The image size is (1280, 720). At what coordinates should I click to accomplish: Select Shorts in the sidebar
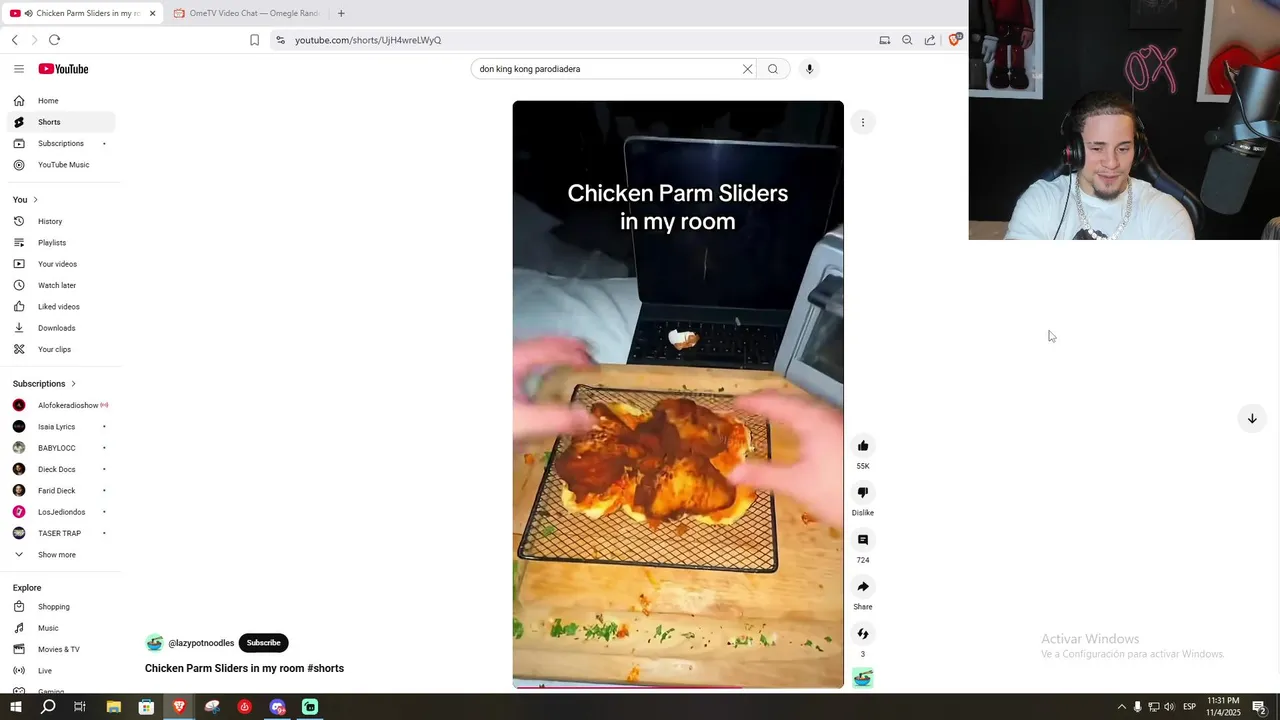click(x=60, y=122)
